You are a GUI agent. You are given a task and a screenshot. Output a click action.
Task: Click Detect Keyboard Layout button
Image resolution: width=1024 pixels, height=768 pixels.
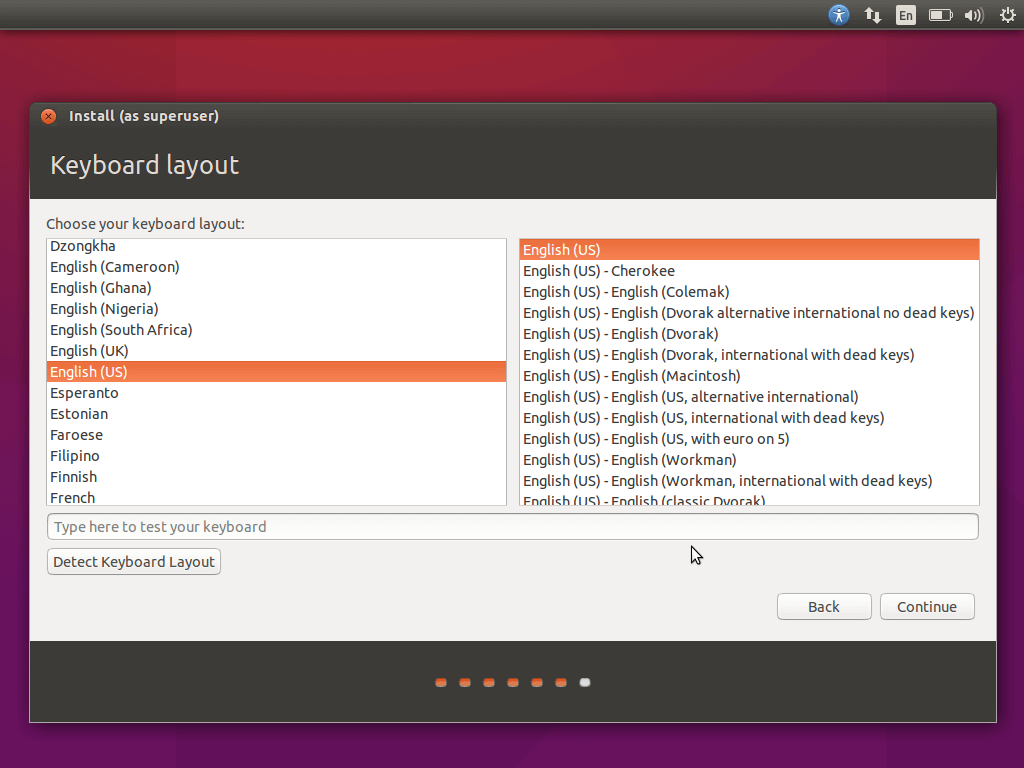click(134, 562)
